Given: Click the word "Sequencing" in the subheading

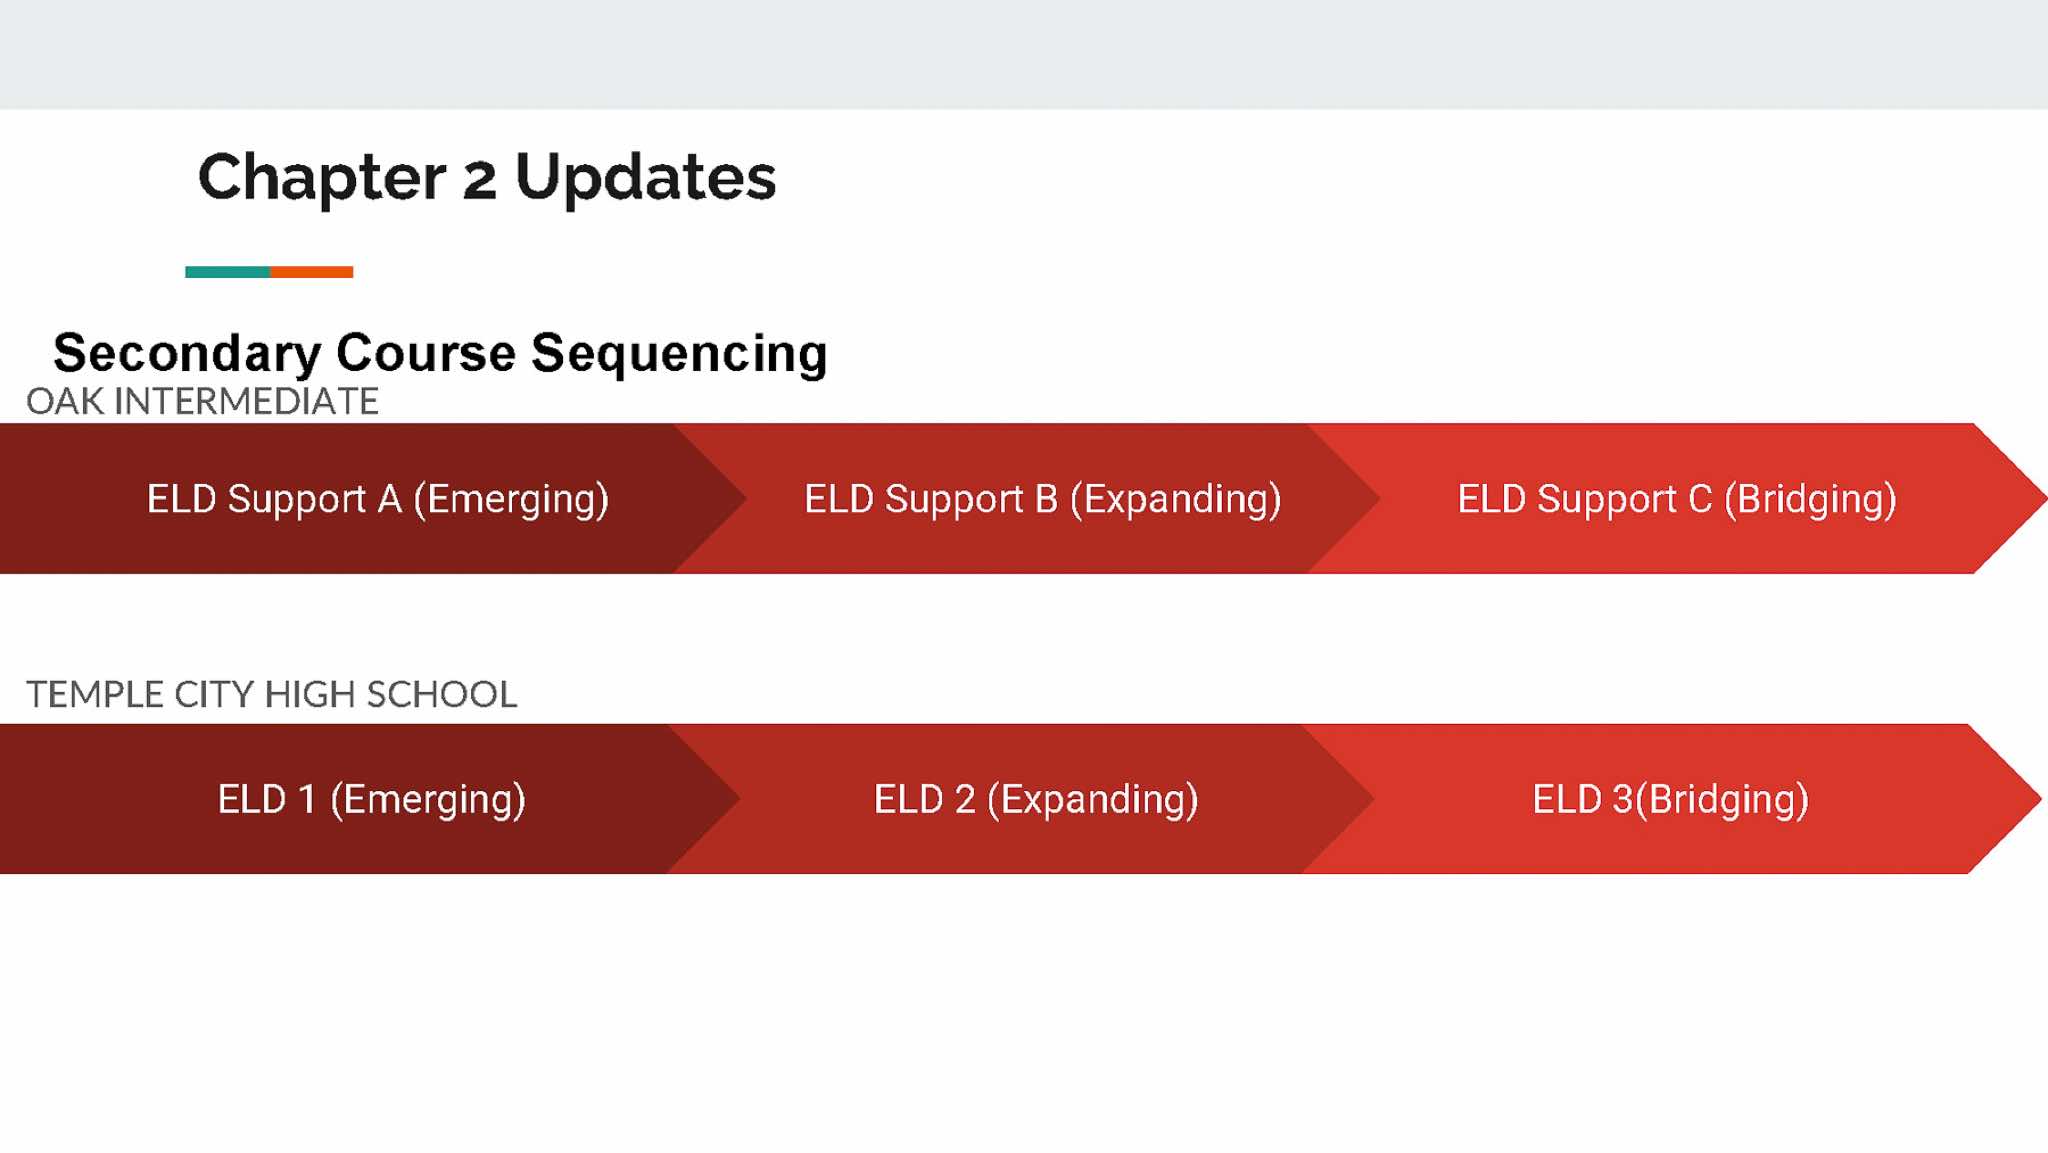Looking at the screenshot, I should click(679, 353).
